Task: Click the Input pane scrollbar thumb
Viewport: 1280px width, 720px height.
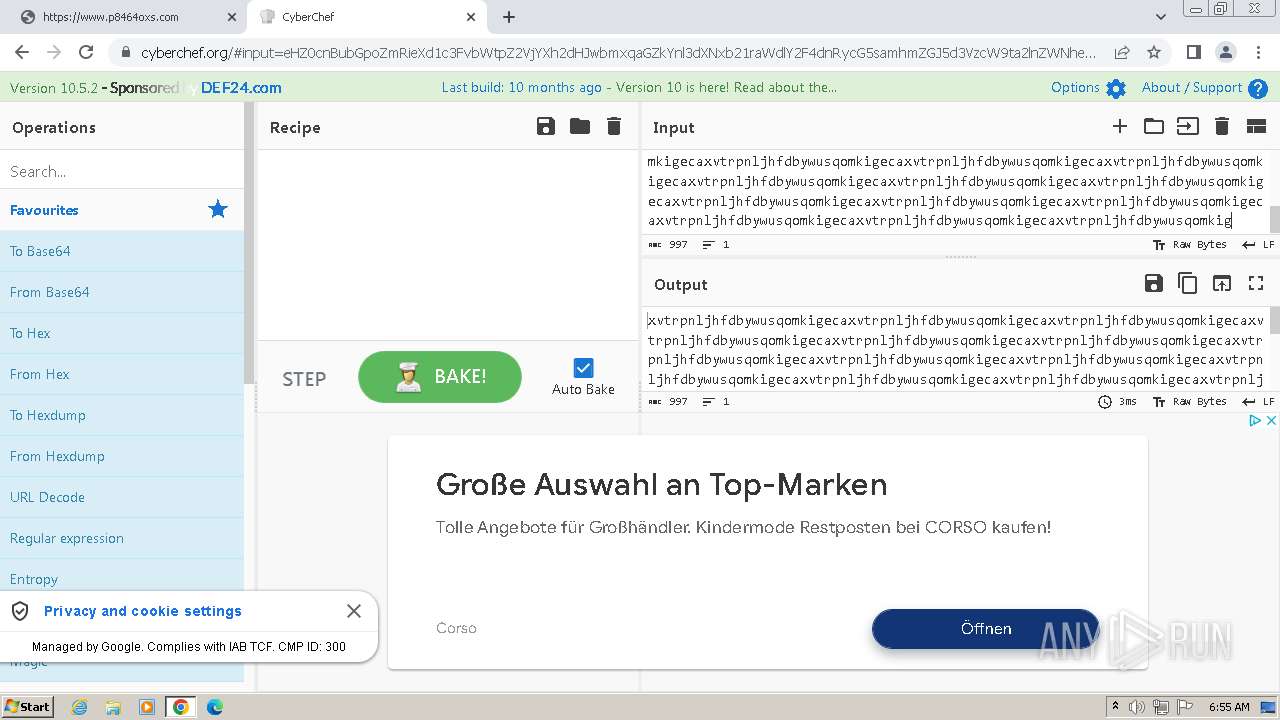Action: click(1274, 219)
